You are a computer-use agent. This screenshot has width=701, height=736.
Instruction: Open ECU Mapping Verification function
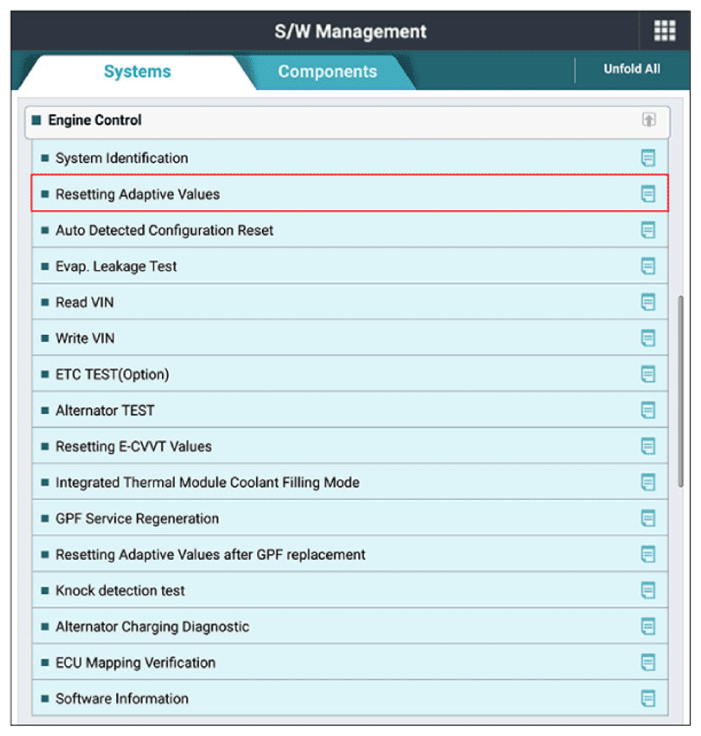(350, 662)
